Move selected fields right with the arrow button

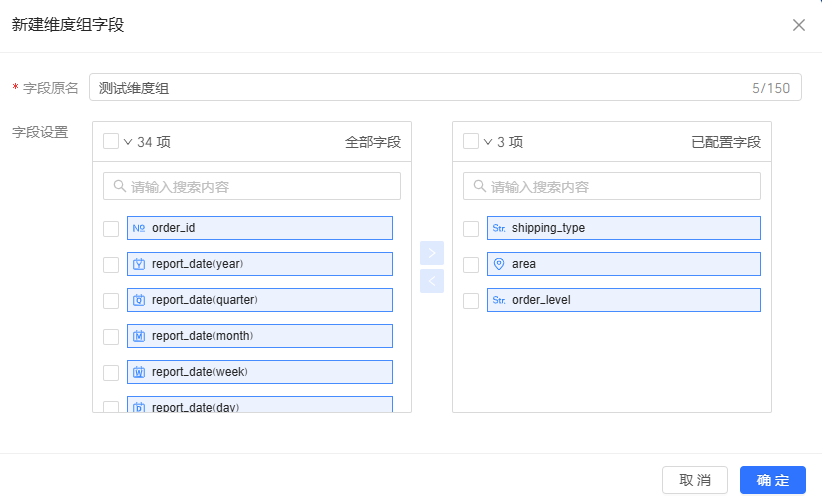(432, 252)
